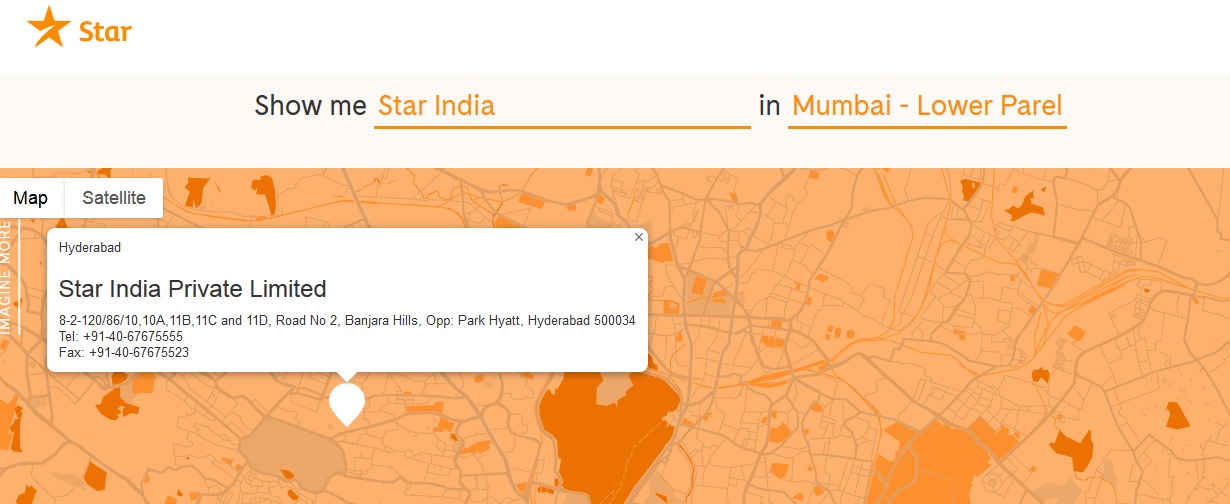Click the white map location pin
This screenshot has height=504, width=1230.
347,404
